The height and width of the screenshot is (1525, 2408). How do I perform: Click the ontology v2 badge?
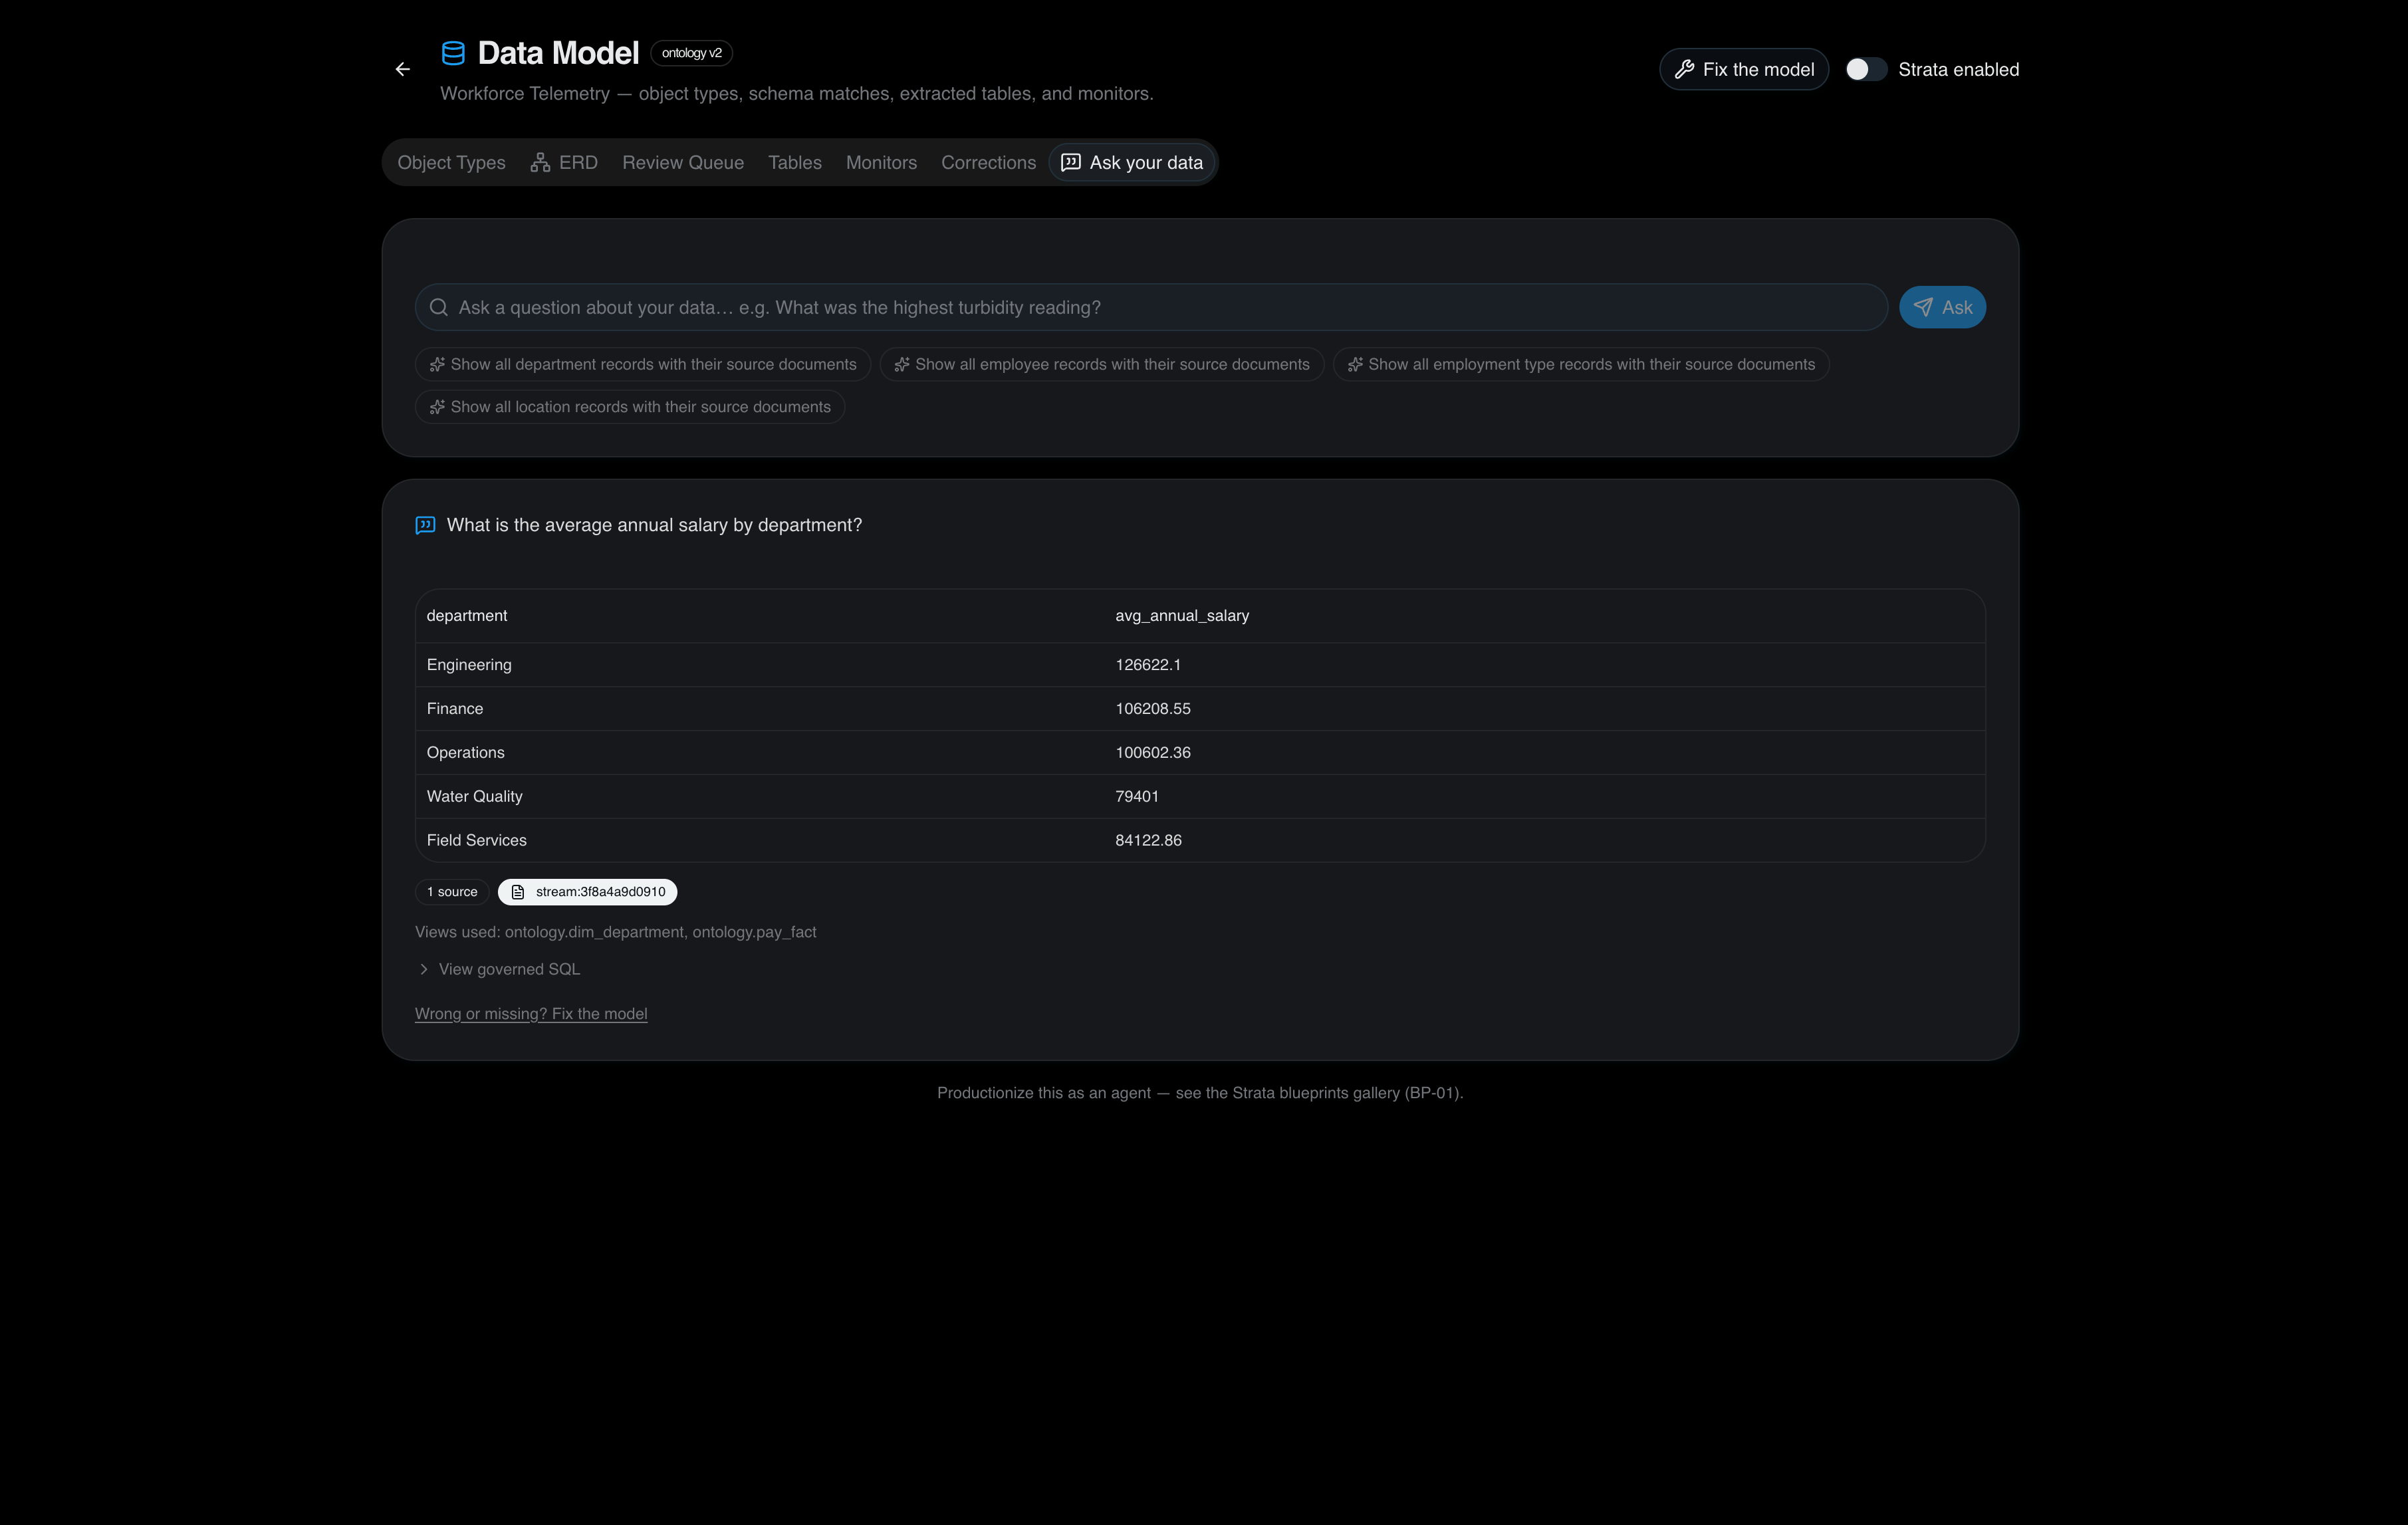tap(691, 53)
